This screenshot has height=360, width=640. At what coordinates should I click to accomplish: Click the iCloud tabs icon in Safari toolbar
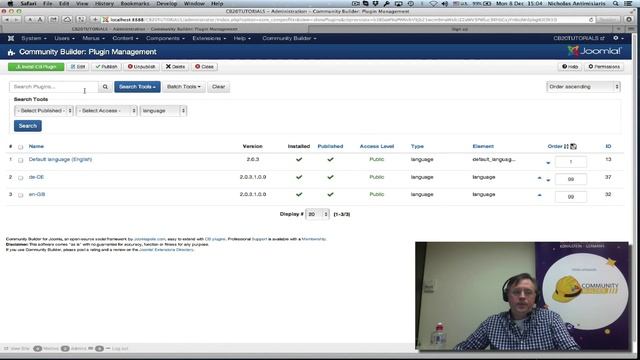click(67, 20)
